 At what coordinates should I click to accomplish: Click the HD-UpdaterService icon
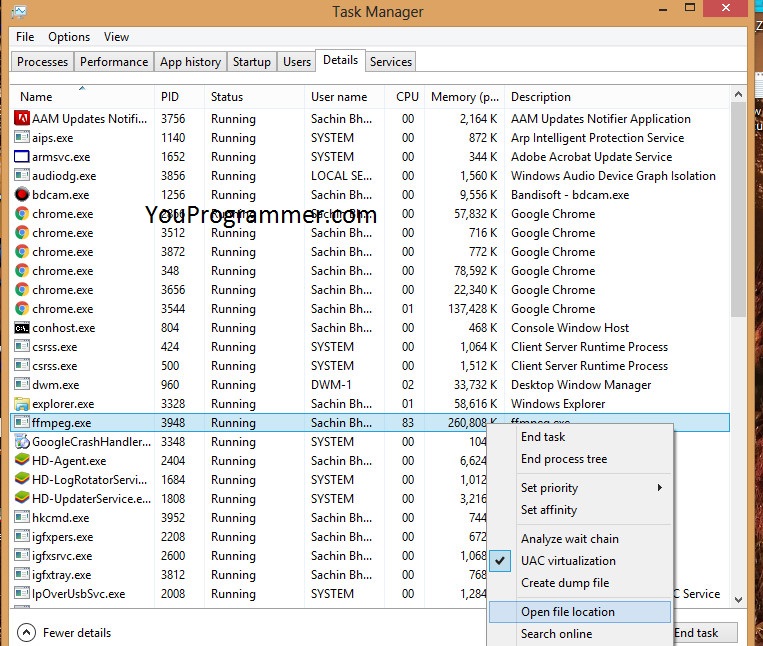coord(22,498)
